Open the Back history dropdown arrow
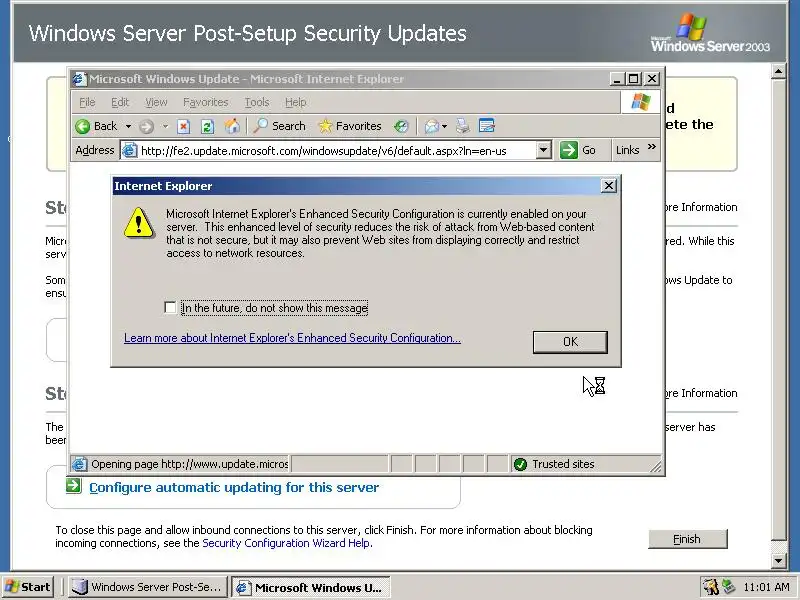This screenshot has width=800, height=600. point(128,126)
